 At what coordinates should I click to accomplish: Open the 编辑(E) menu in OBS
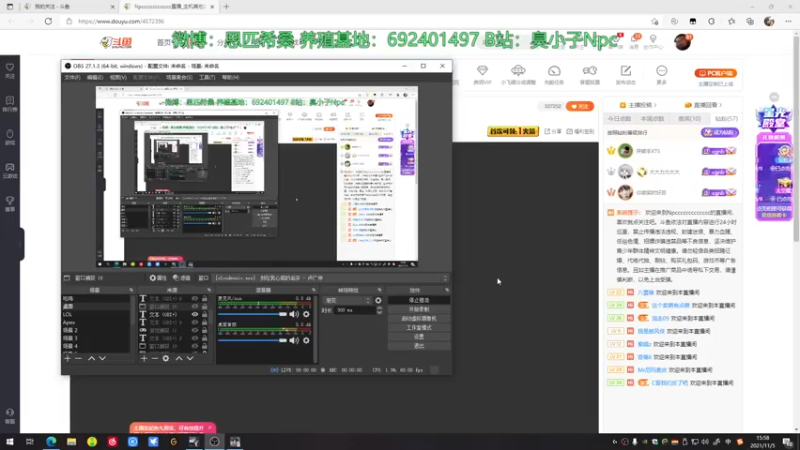tap(95, 78)
